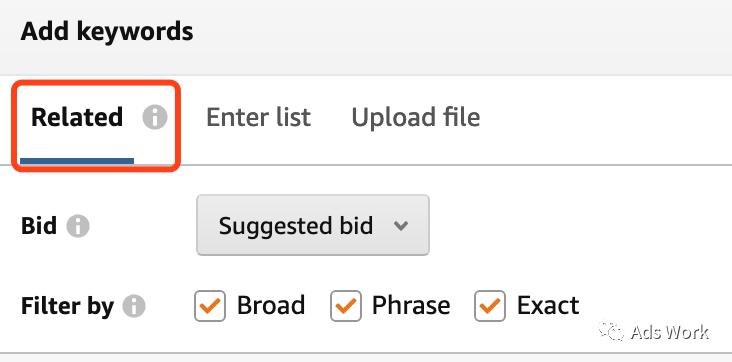Click the Phrase label text
This screenshot has height=362, width=732.
click(x=411, y=305)
